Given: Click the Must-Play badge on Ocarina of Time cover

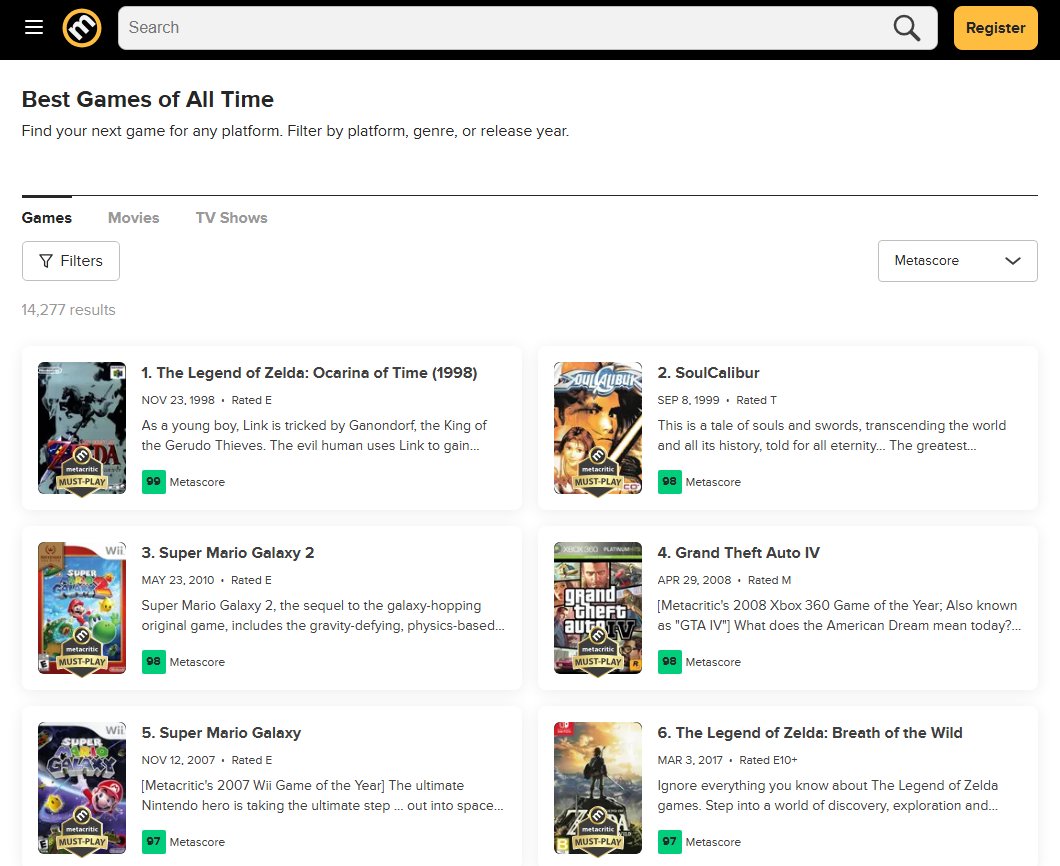Looking at the screenshot, I should click(x=82, y=472).
